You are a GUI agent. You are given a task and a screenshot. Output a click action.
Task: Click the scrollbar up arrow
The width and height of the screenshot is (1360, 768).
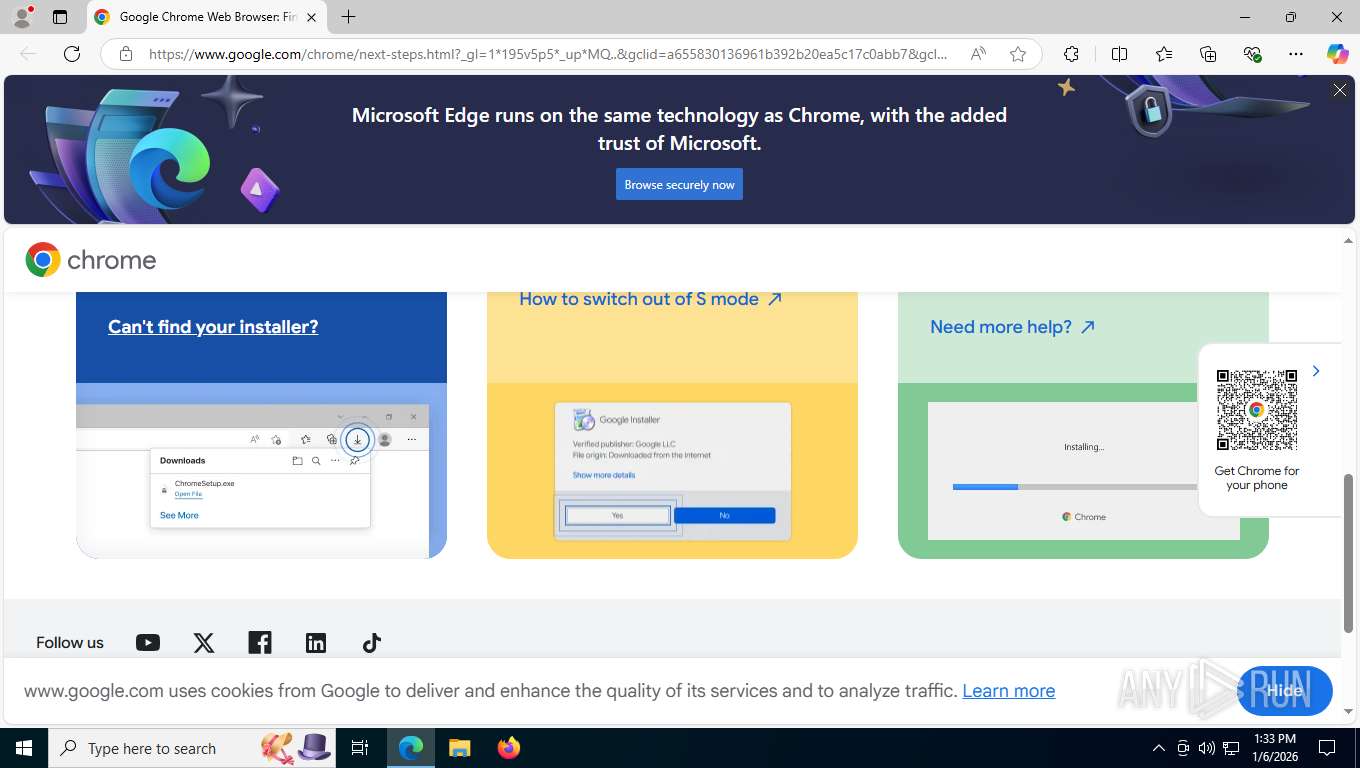pos(1348,241)
